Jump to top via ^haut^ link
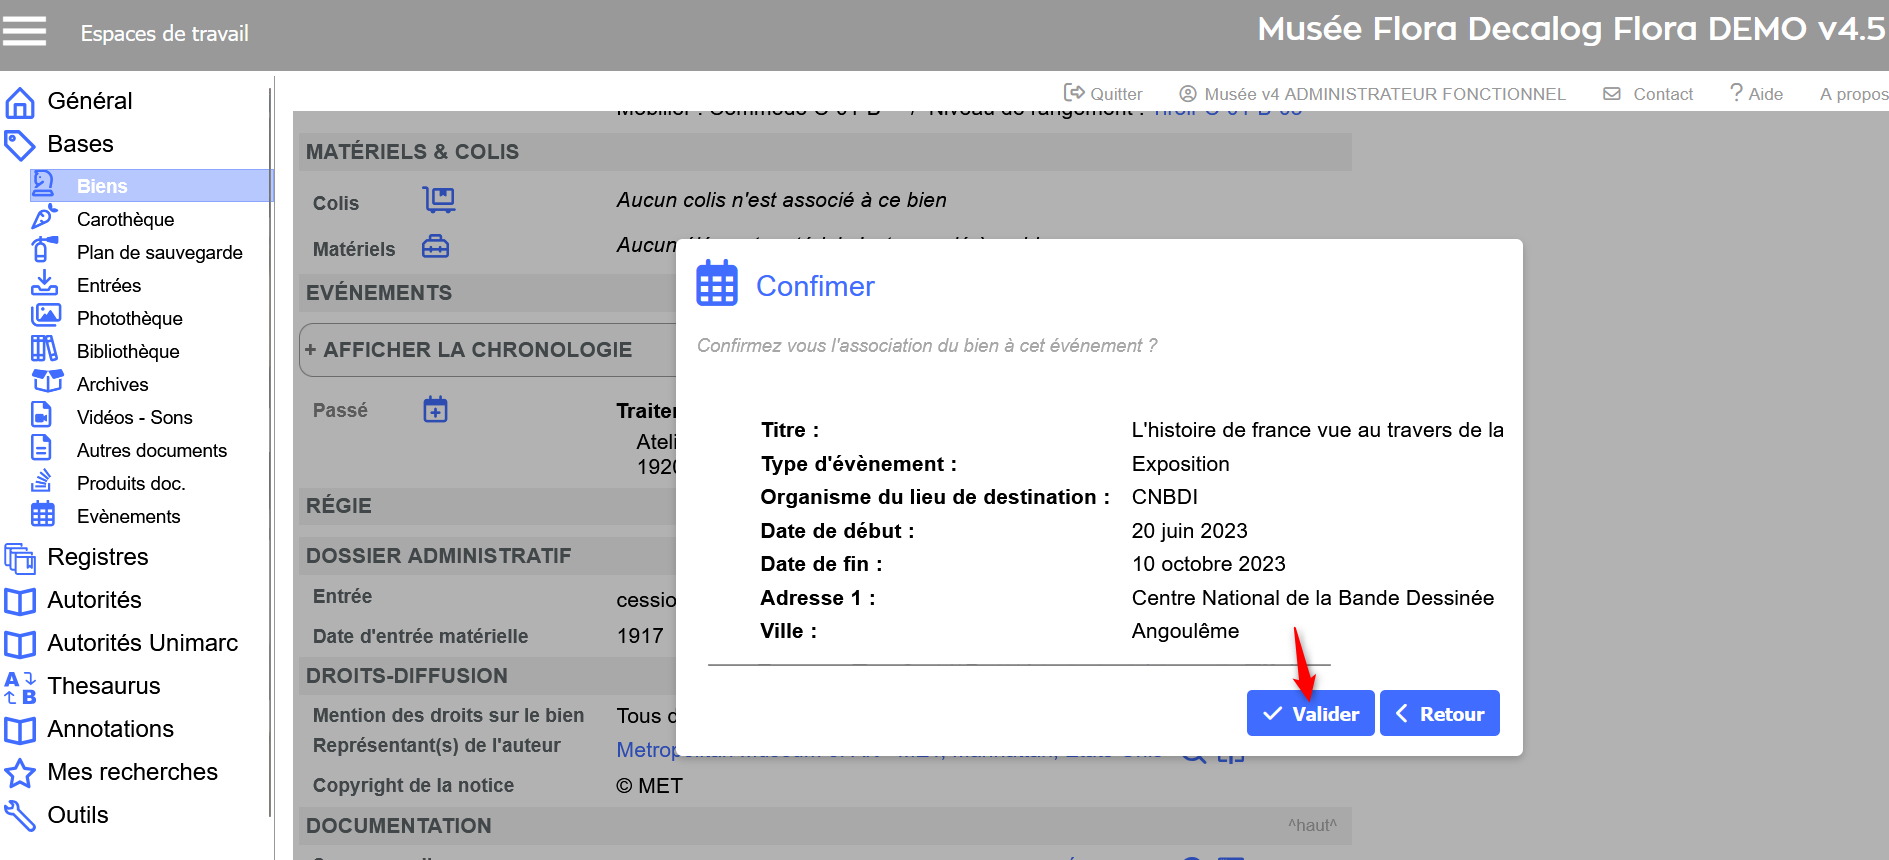1889x860 pixels. pyautogui.click(x=1311, y=825)
